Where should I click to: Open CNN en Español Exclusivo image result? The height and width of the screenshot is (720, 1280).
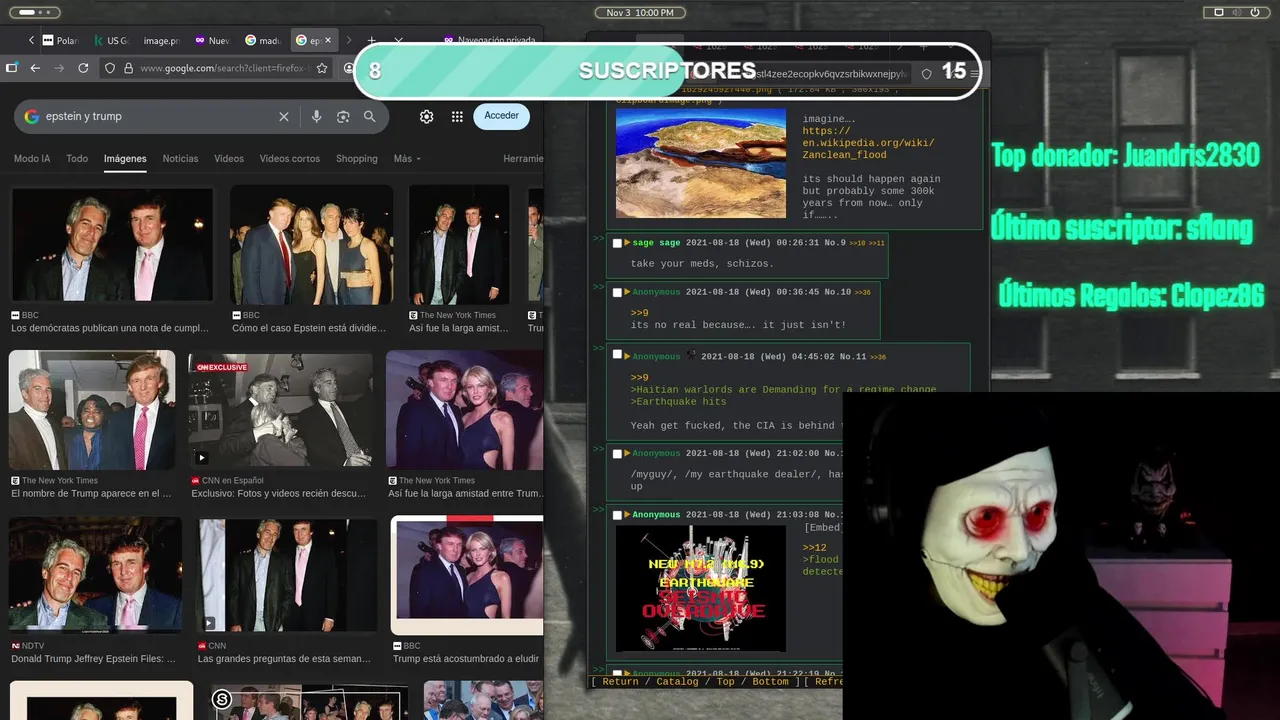click(282, 411)
